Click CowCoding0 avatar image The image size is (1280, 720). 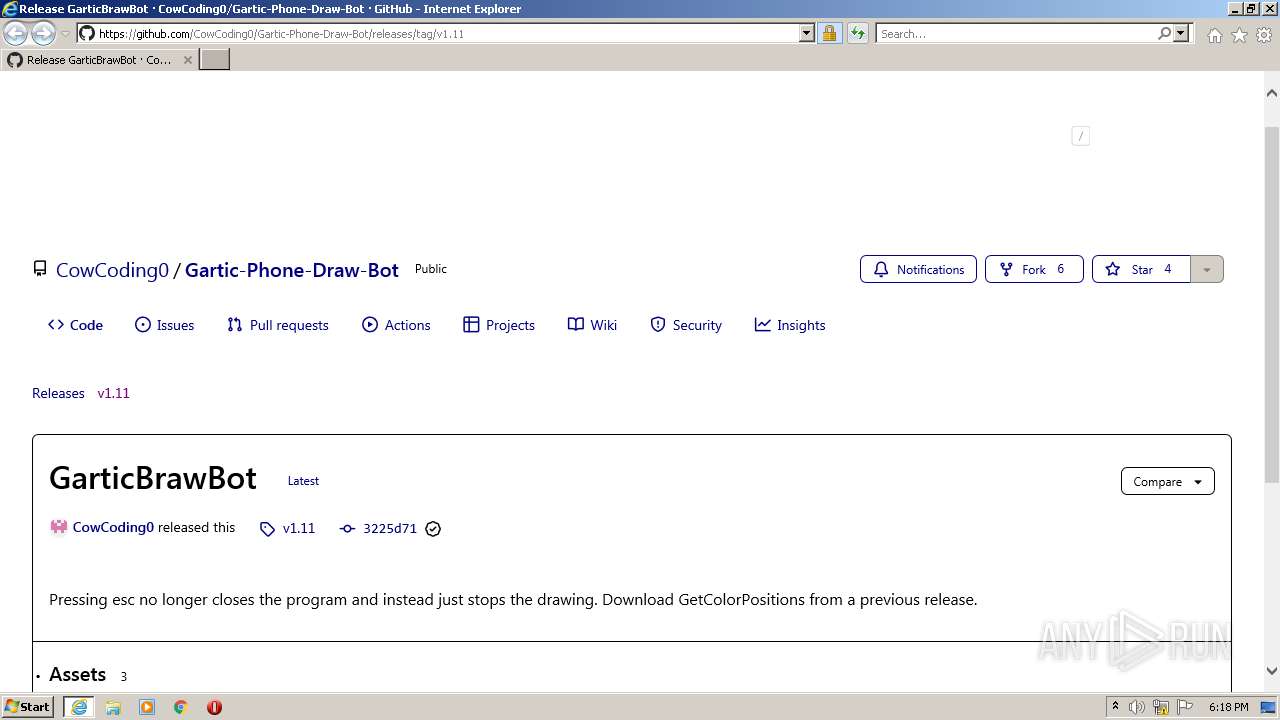click(x=58, y=527)
